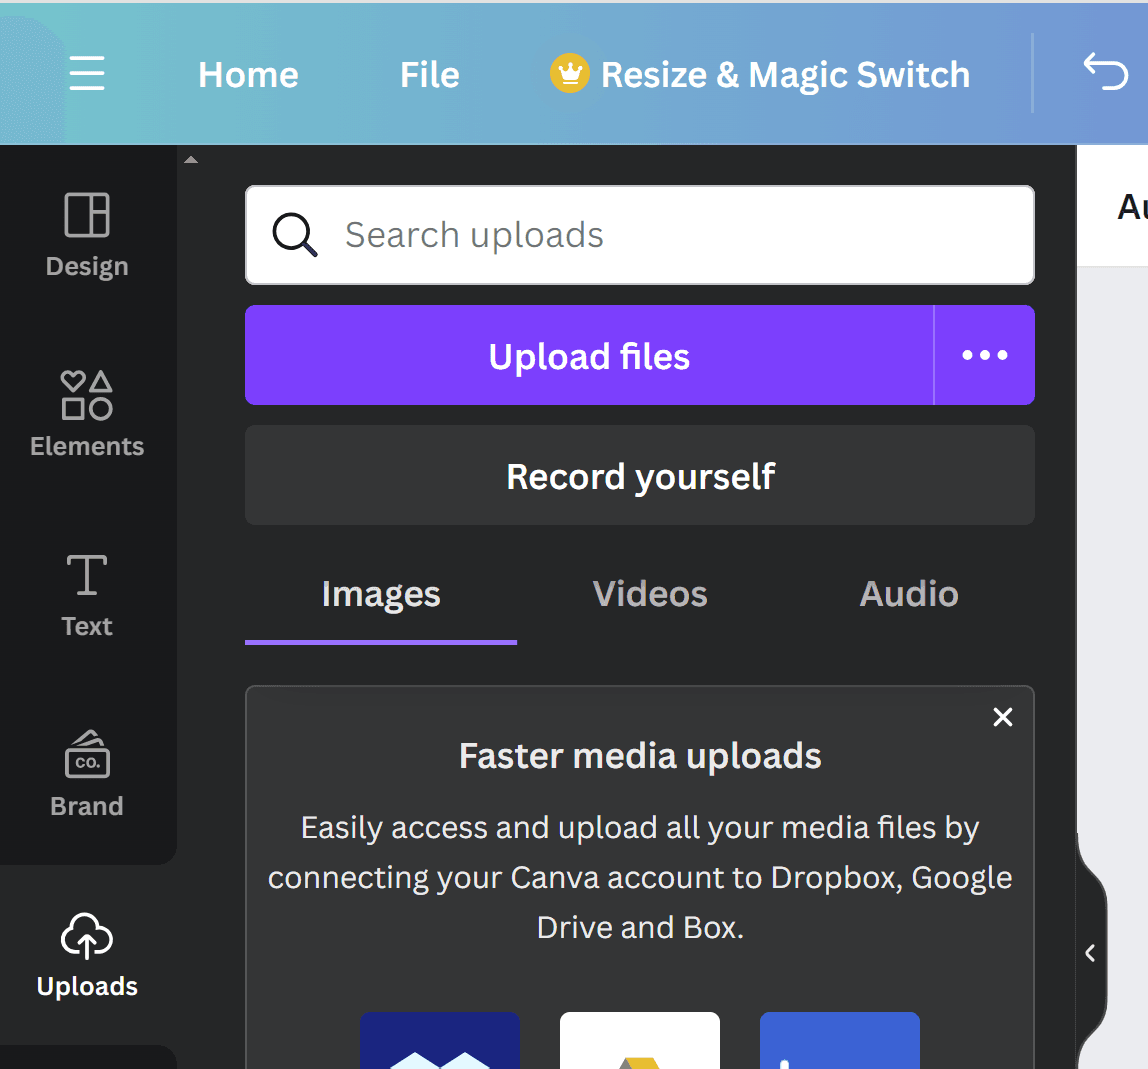The height and width of the screenshot is (1069, 1148).
Task: Switch to the Audio tab
Action: pos(909,595)
